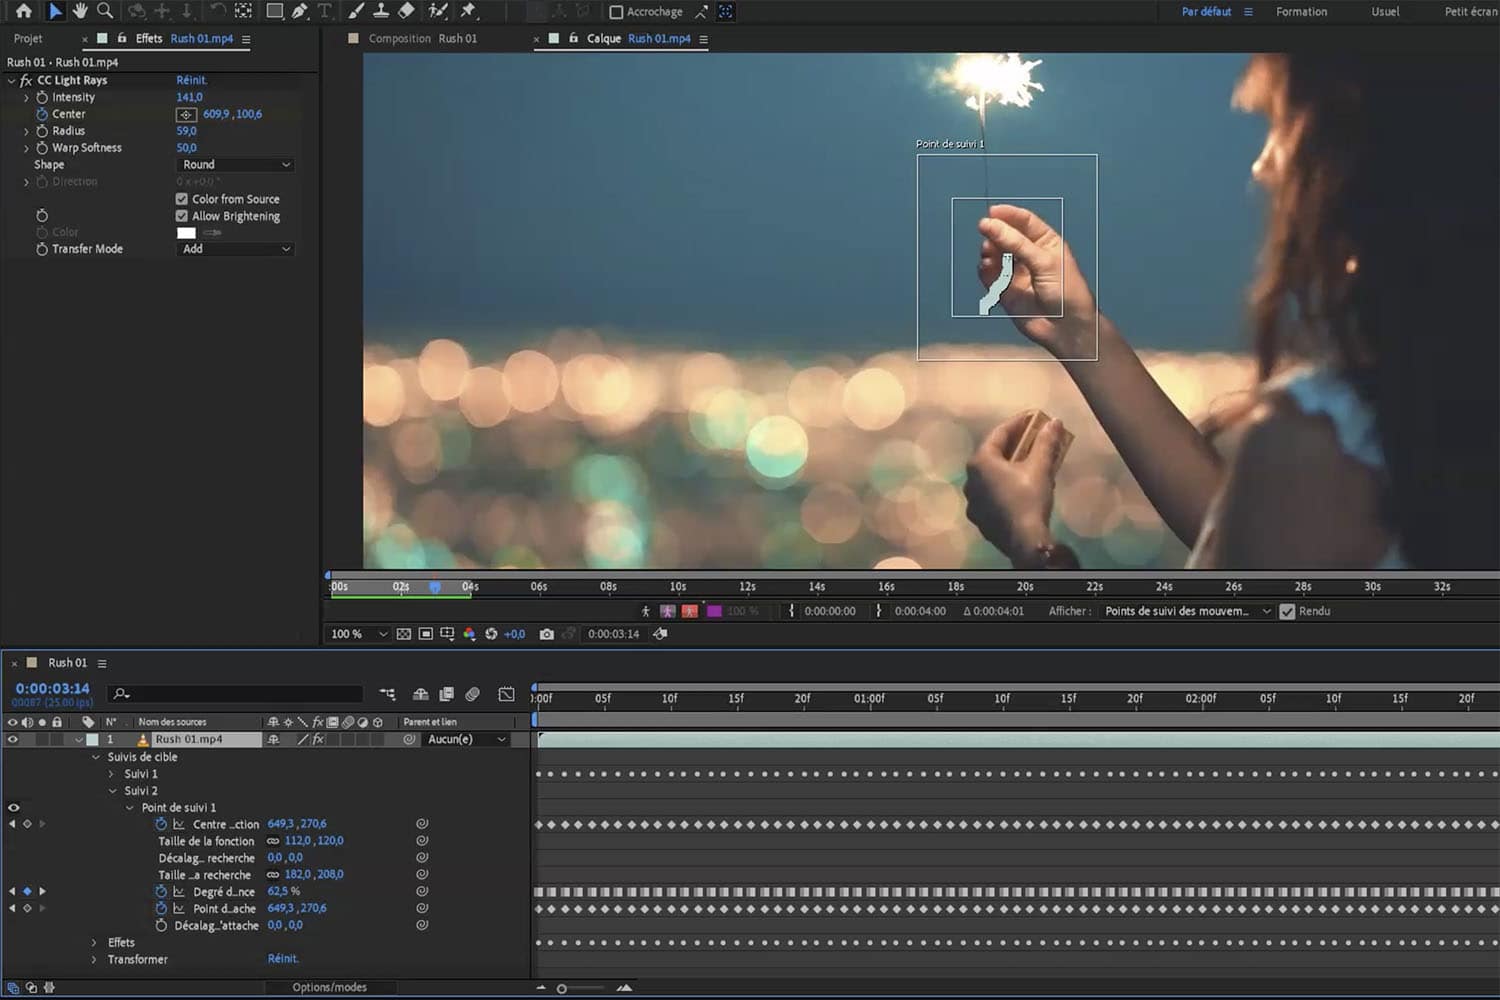Image resolution: width=1500 pixels, height=1000 pixels.
Task: Toggle the Rendu checkbox
Action: (x=1287, y=611)
